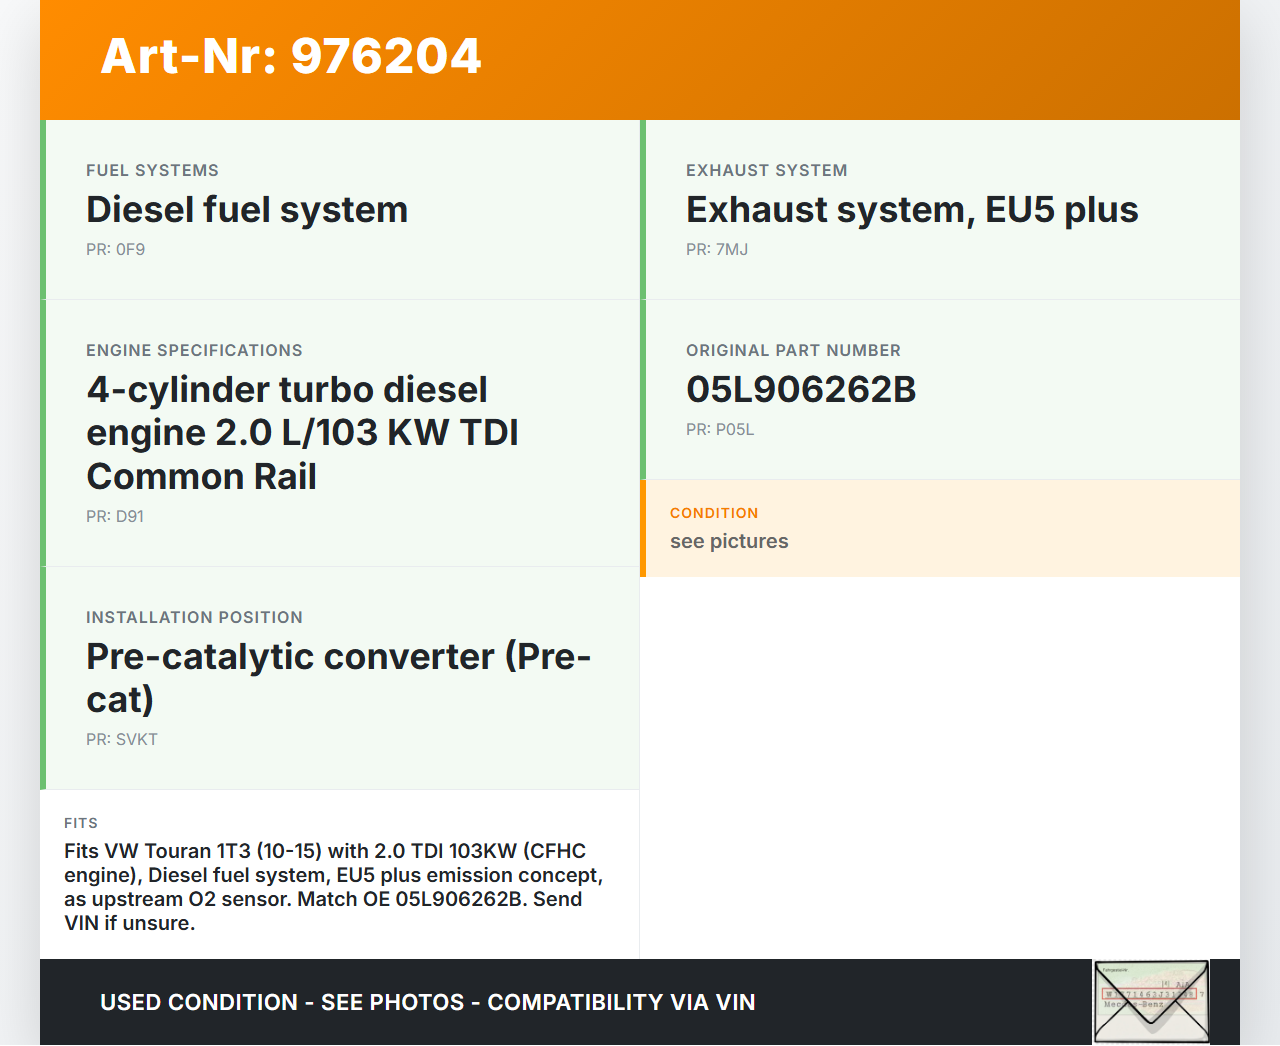Click the Fits VW Touran compatibility paragraph
This screenshot has height=1046, width=1280.
333,887
